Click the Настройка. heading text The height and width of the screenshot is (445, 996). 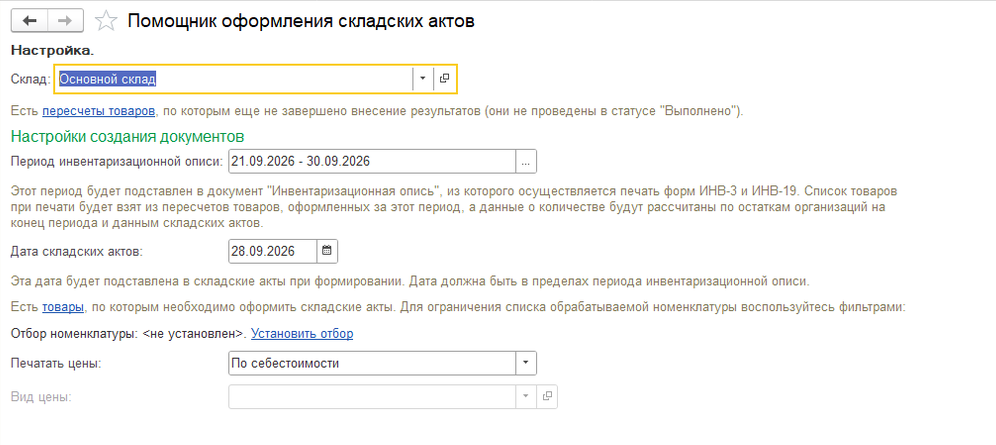click(53, 50)
